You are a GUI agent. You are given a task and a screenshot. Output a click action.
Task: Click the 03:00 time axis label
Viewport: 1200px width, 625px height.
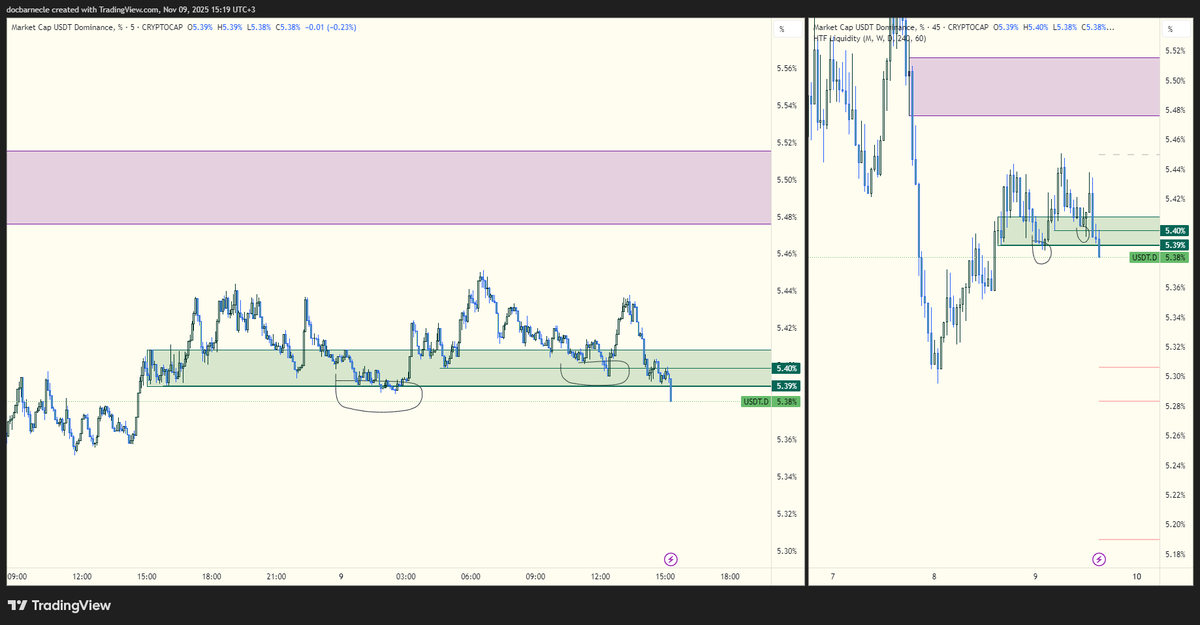click(406, 577)
